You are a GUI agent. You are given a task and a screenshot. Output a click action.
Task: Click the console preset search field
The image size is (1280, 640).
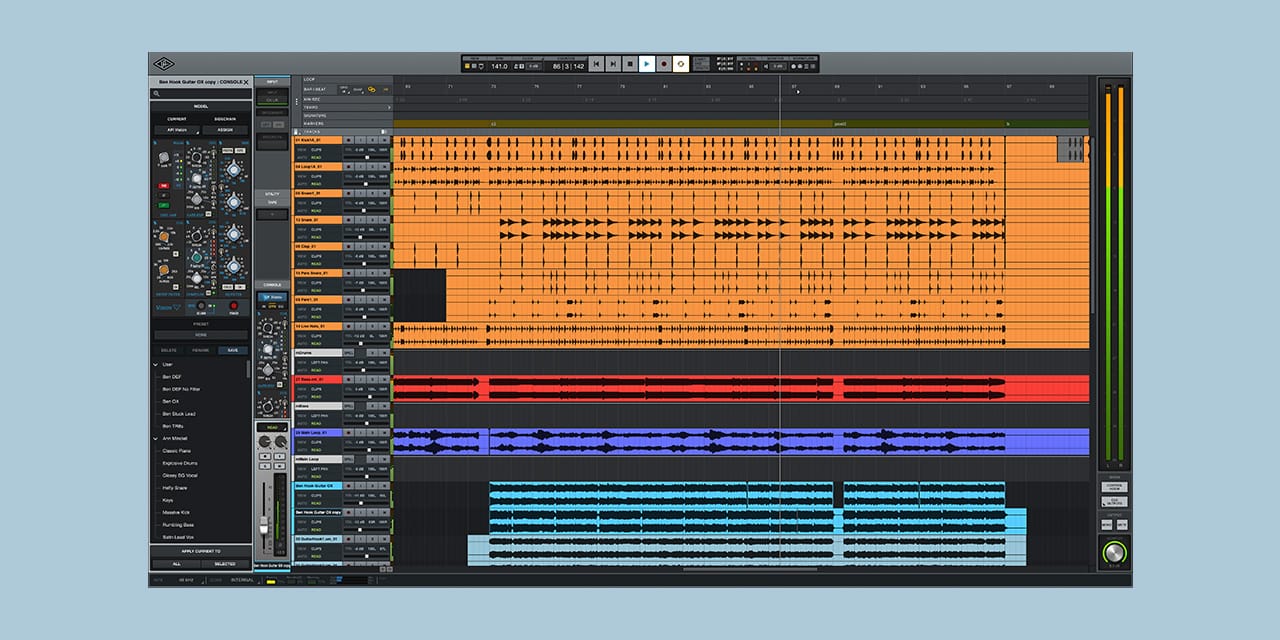click(203, 94)
